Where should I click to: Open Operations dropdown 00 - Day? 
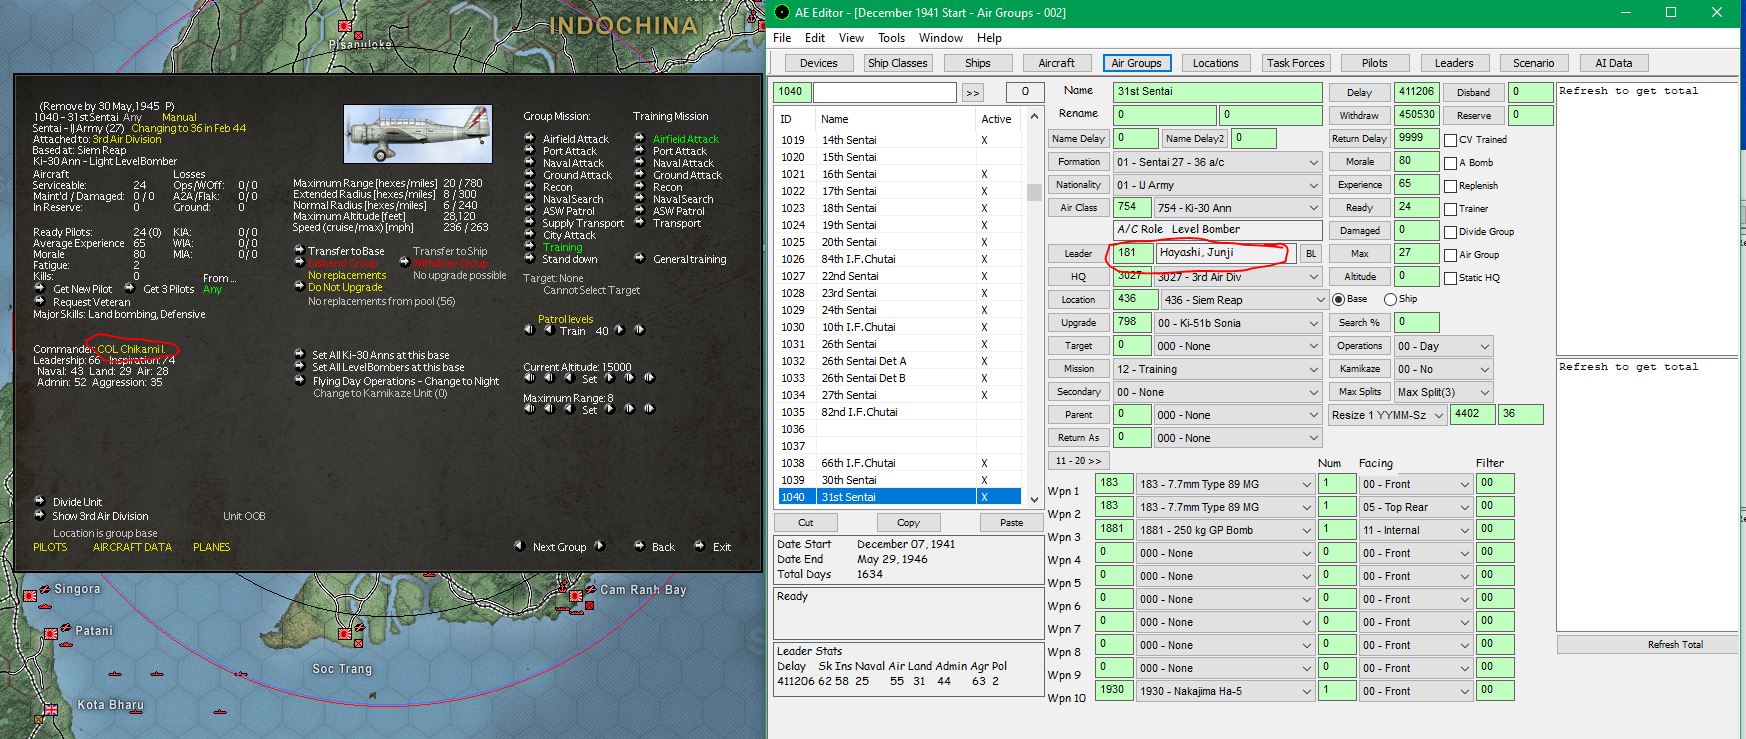(x=1443, y=346)
